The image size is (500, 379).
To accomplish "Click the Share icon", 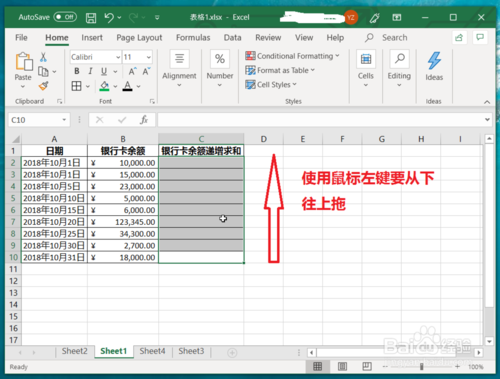I will 459,37.
